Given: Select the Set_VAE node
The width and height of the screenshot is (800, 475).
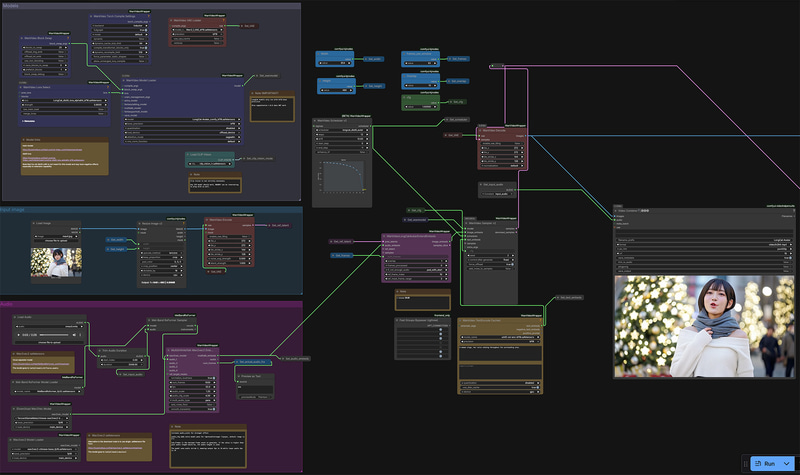Looking at the screenshot, I should tap(247, 26).
